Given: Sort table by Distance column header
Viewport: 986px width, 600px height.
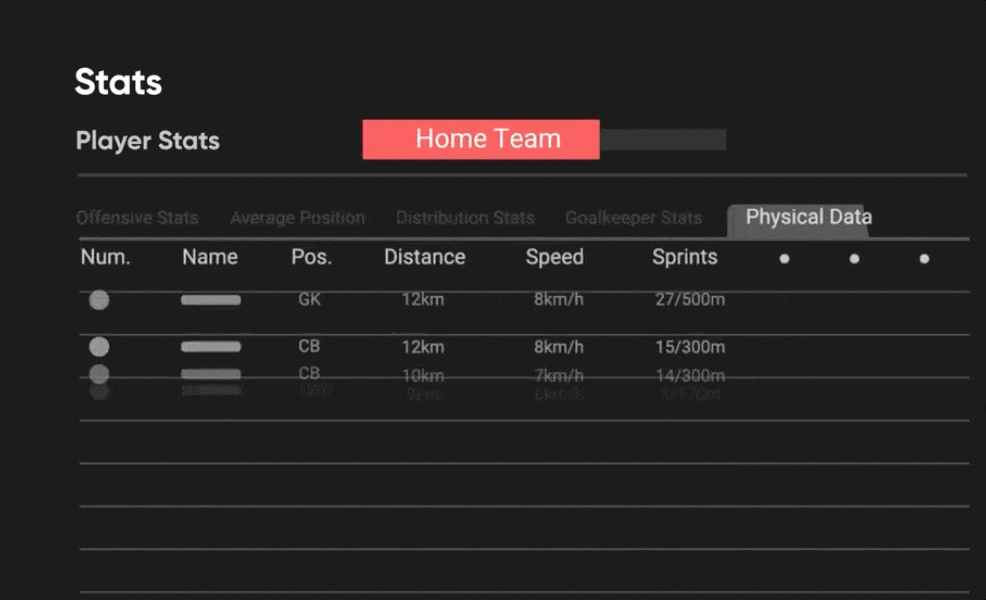Looking at the screenshot, I should pyautogui.click(x=424, y=257).
